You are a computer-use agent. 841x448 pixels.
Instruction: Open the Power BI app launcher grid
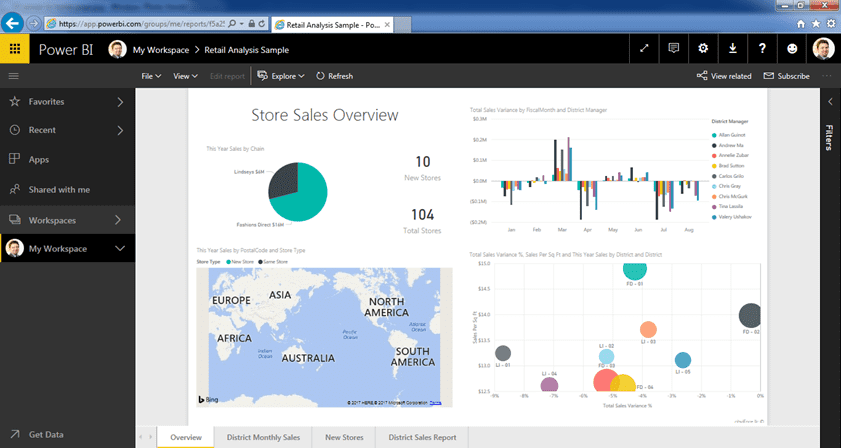click(x=14, y=49)
